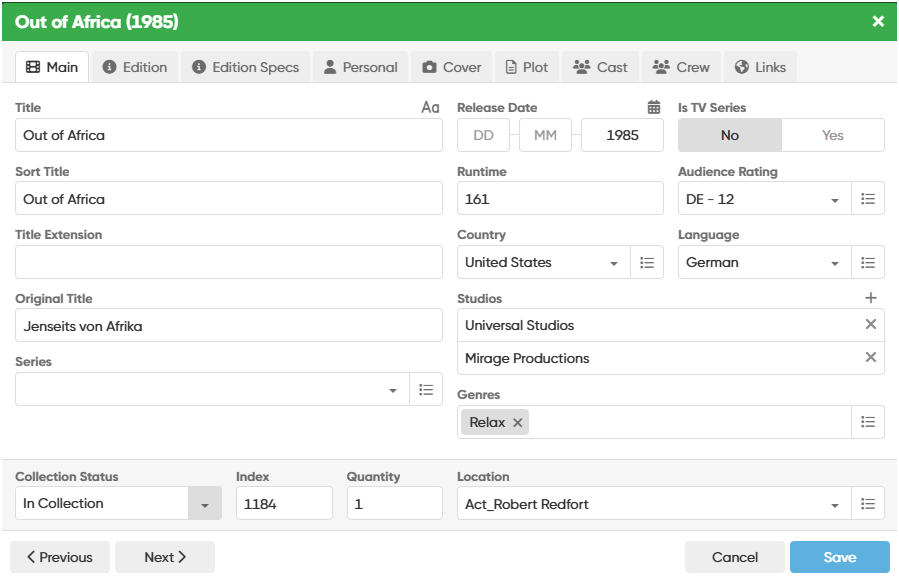
Task: Open the Series list manager icon
Action: pos(426,390)
